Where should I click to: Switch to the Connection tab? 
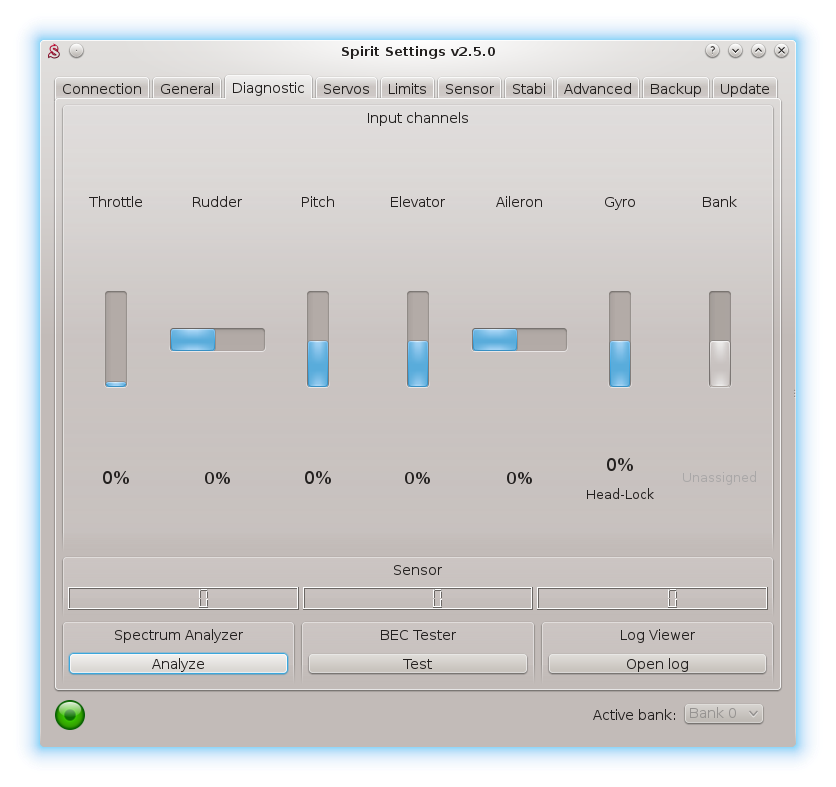102,89
